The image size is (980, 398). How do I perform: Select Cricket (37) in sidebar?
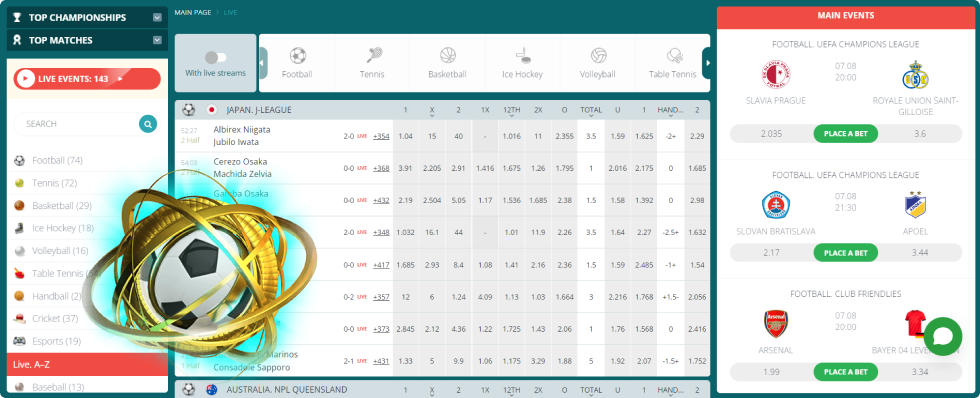pyautogui.click(x=55, y=319)
